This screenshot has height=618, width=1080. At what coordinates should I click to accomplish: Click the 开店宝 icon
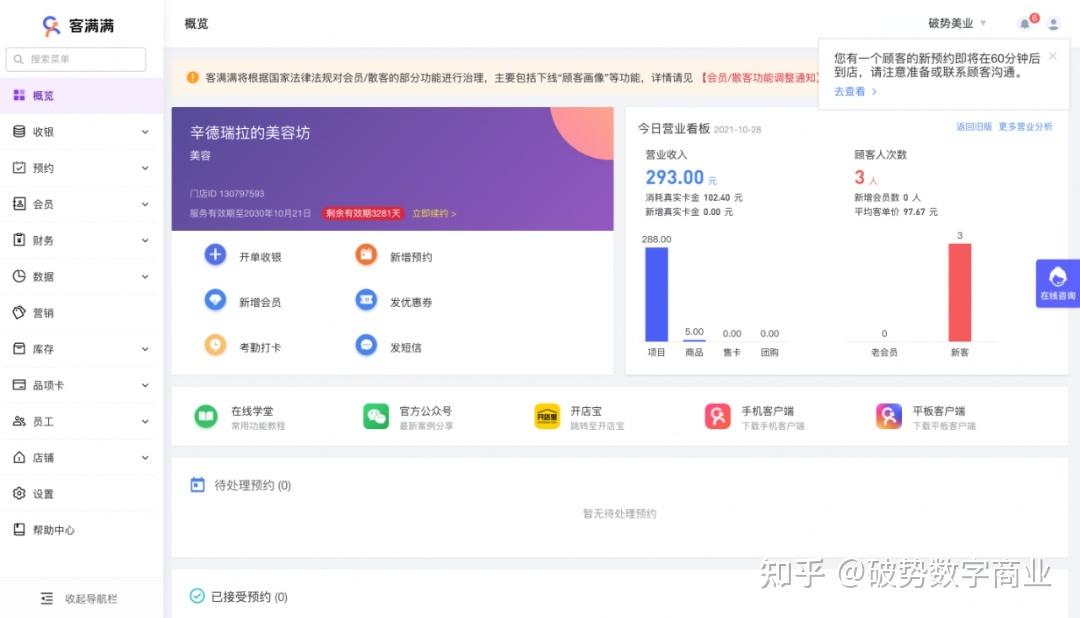coord(546,416)
